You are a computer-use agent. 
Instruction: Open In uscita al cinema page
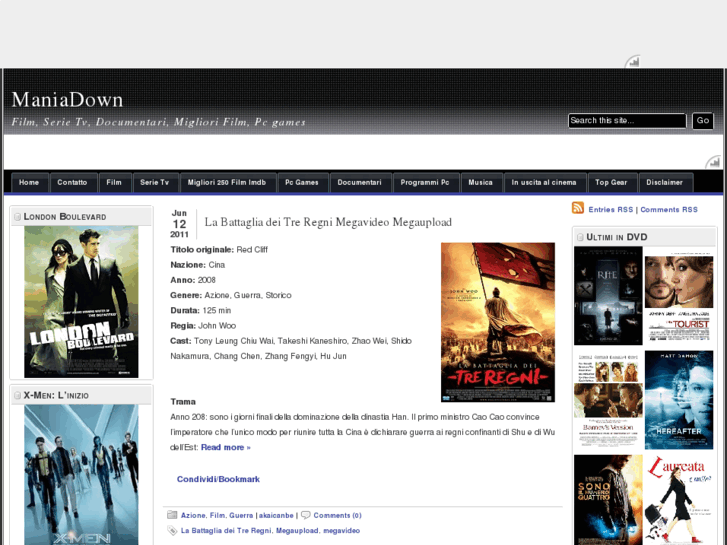click(544, 182)
